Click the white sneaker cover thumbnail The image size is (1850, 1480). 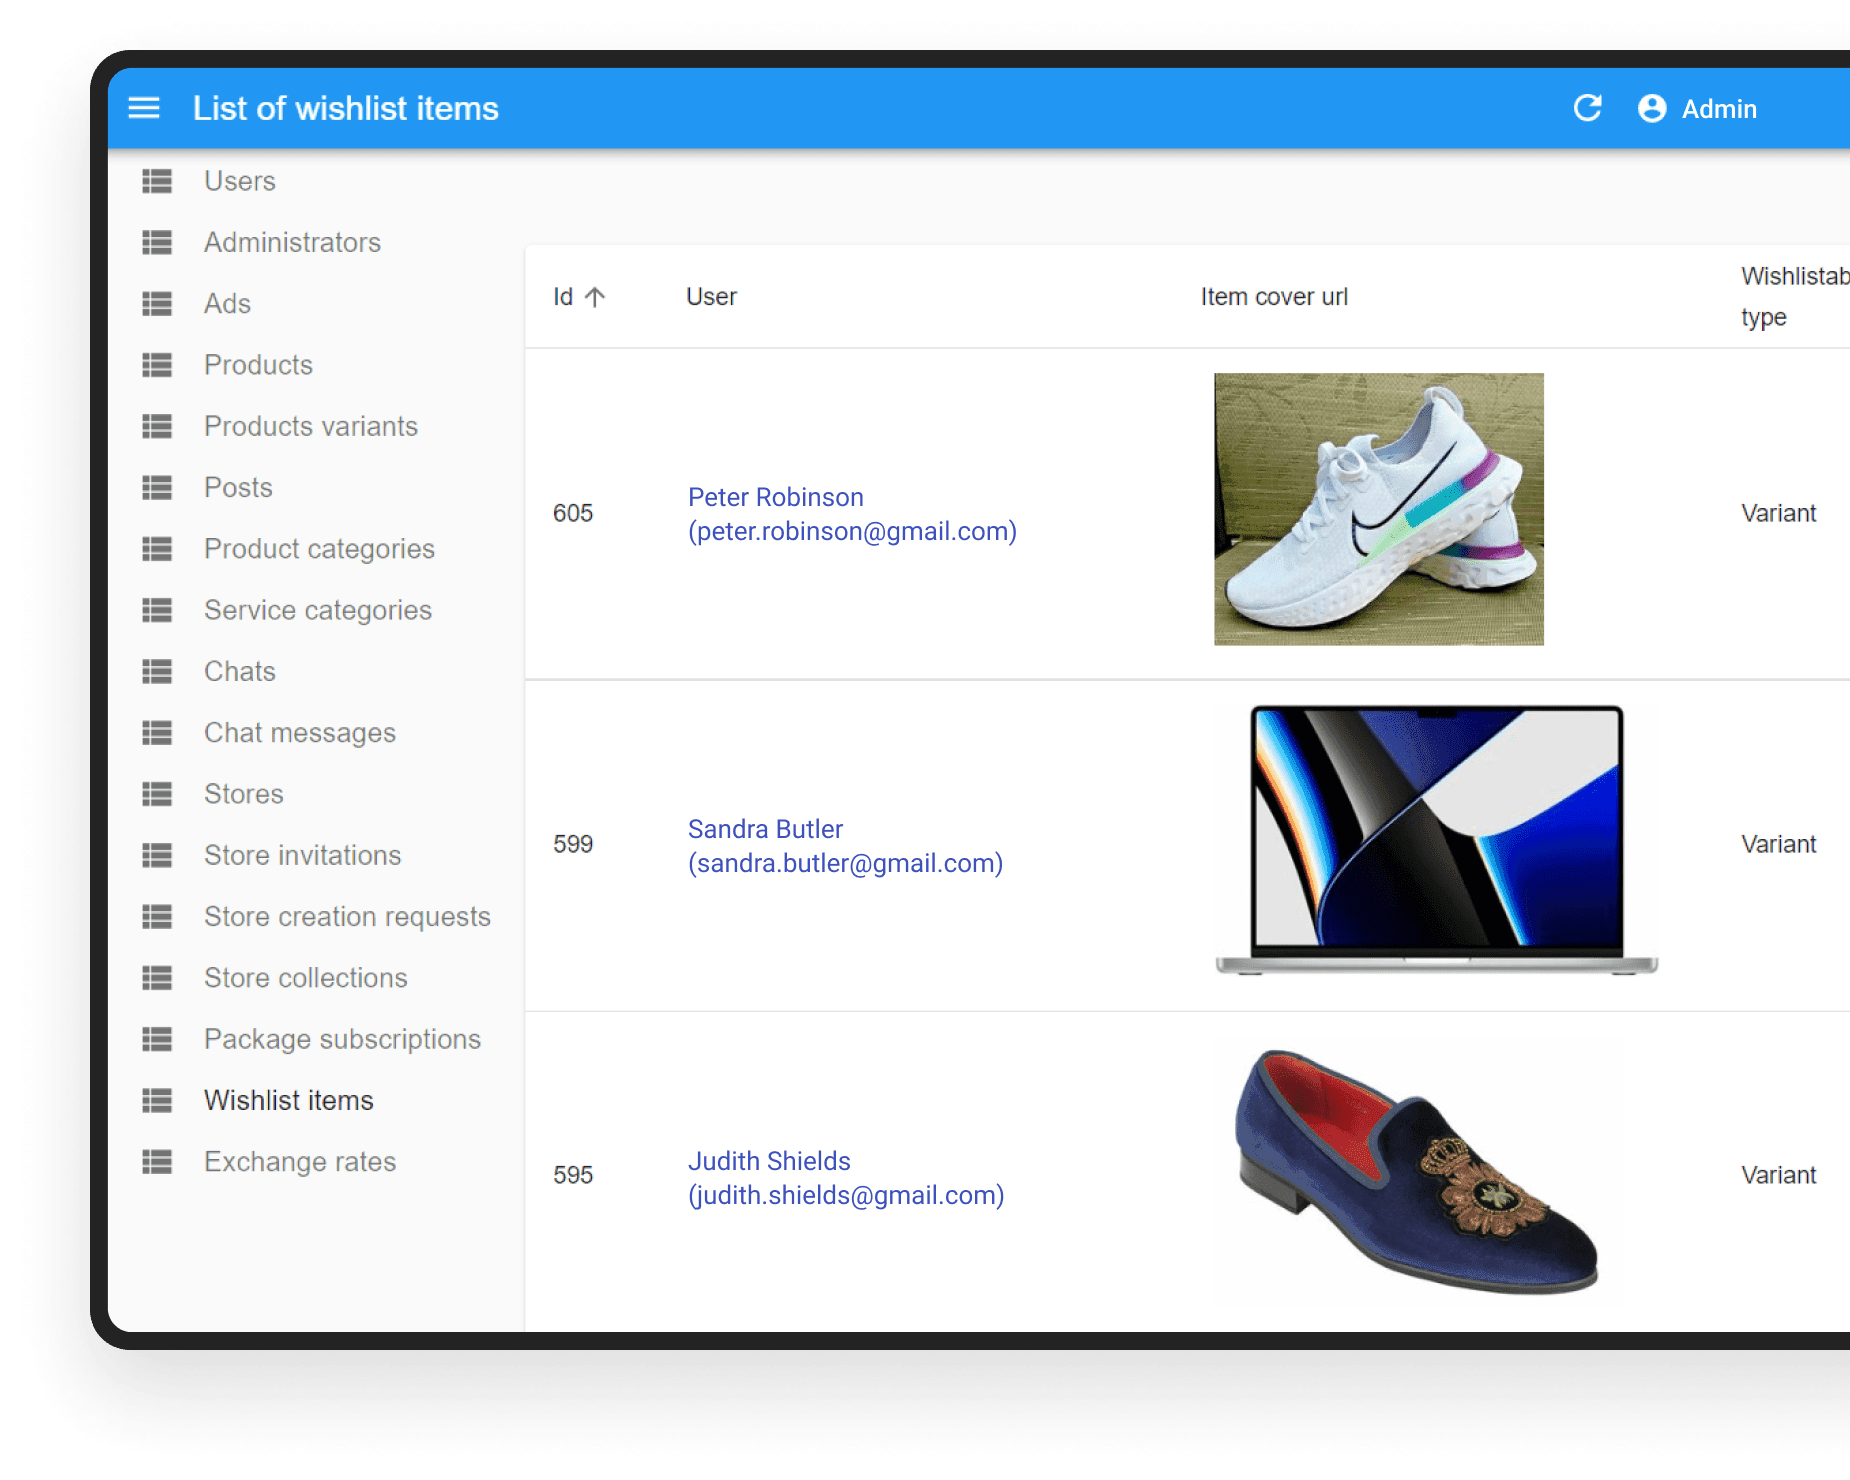coord(1379,509)
